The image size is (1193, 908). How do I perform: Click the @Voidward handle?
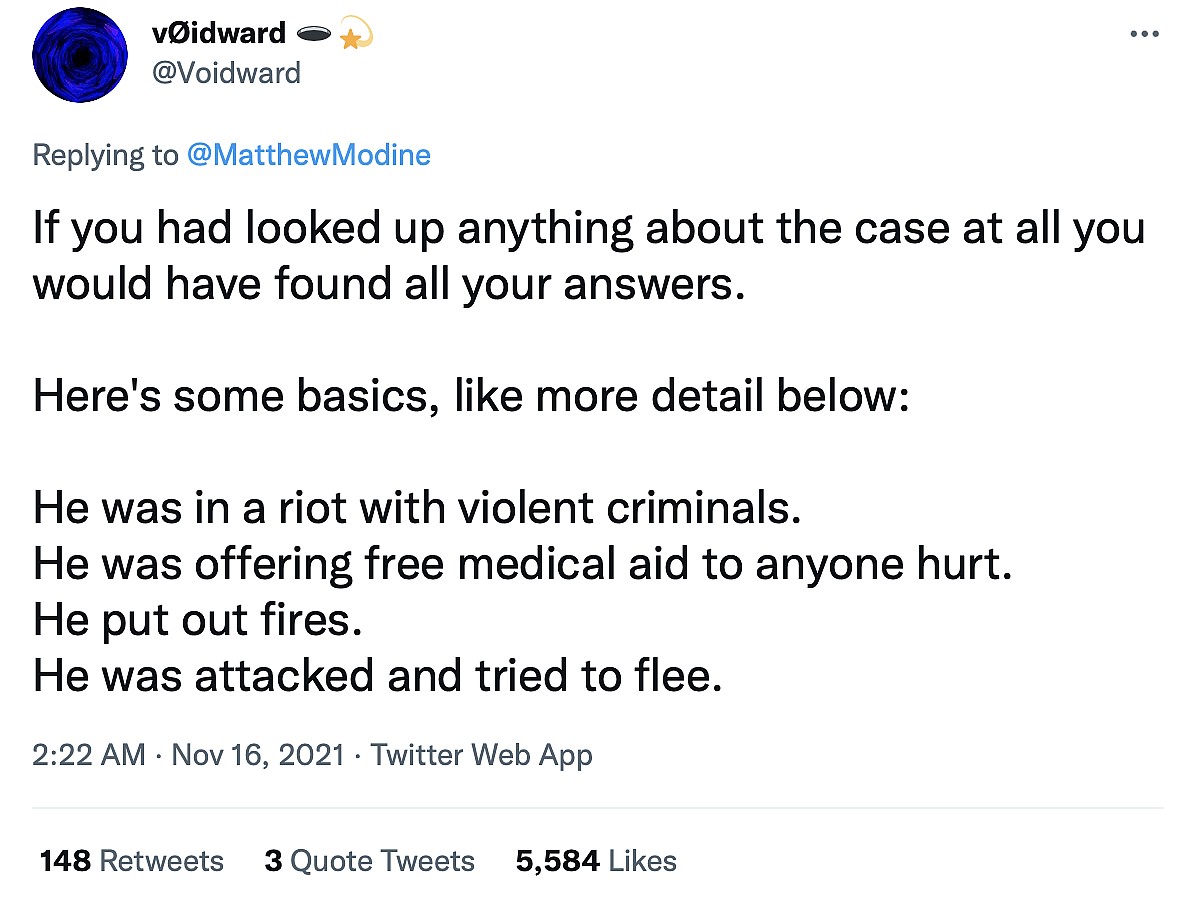(224, 73)
